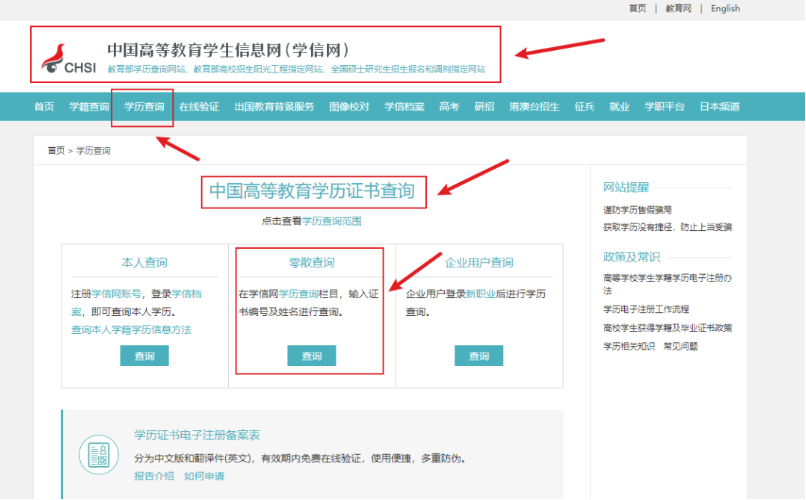806x500 pixels.
Task: Select 港澳台招生 in navigation
Action: (534, 106)
